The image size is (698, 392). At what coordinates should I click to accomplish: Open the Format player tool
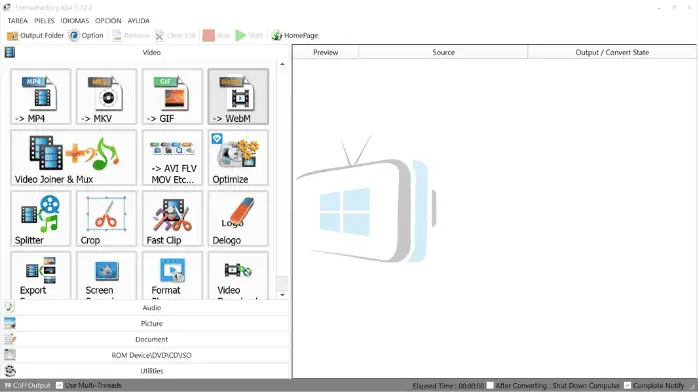point(172,275)
